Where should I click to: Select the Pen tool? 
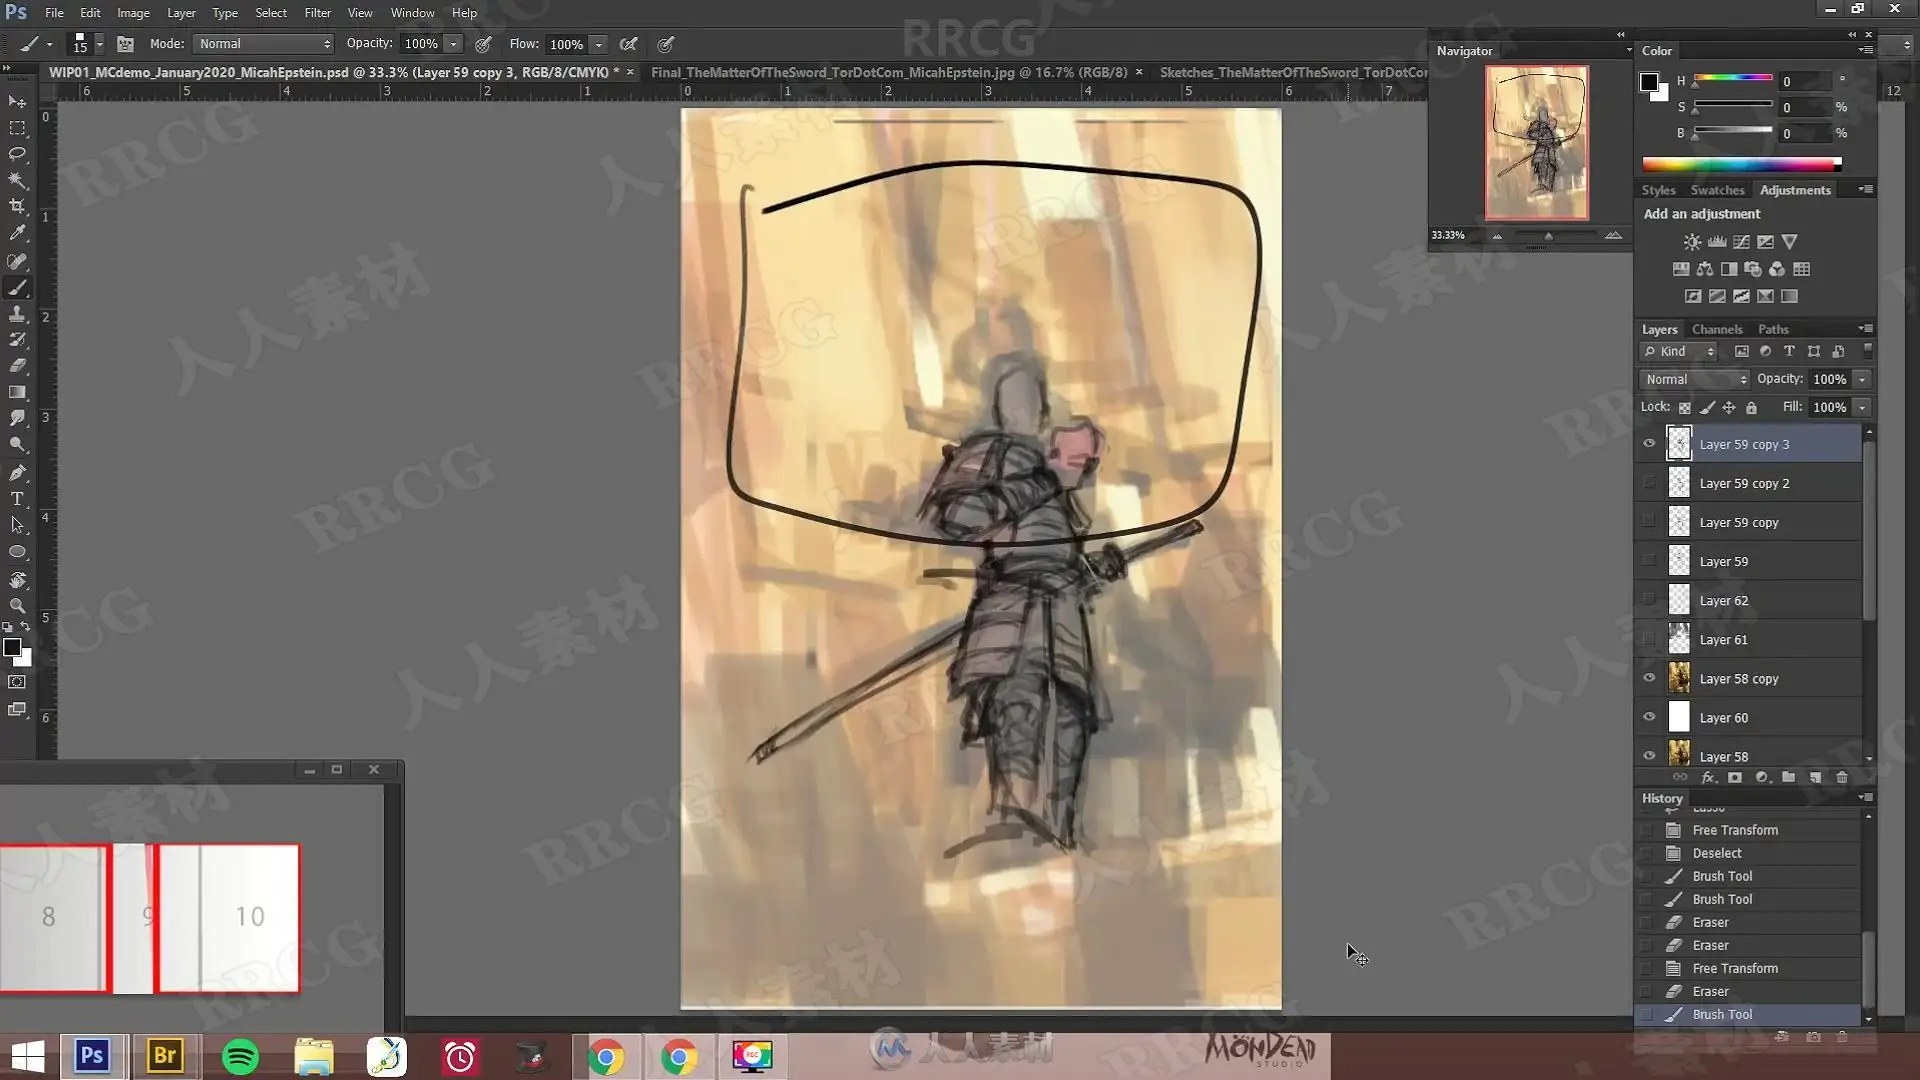pos(17,472)
